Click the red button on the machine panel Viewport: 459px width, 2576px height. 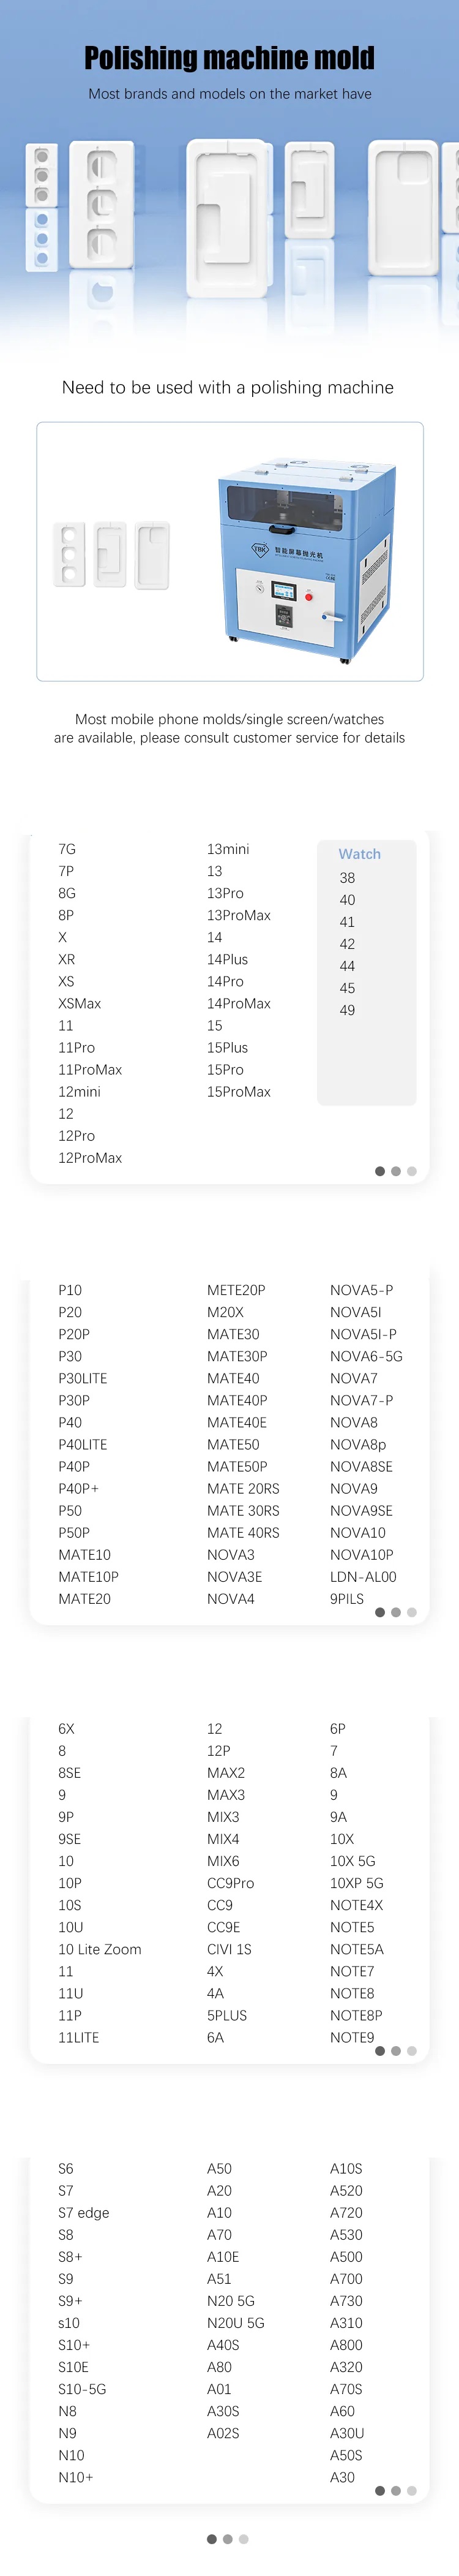tap(309, 596)
